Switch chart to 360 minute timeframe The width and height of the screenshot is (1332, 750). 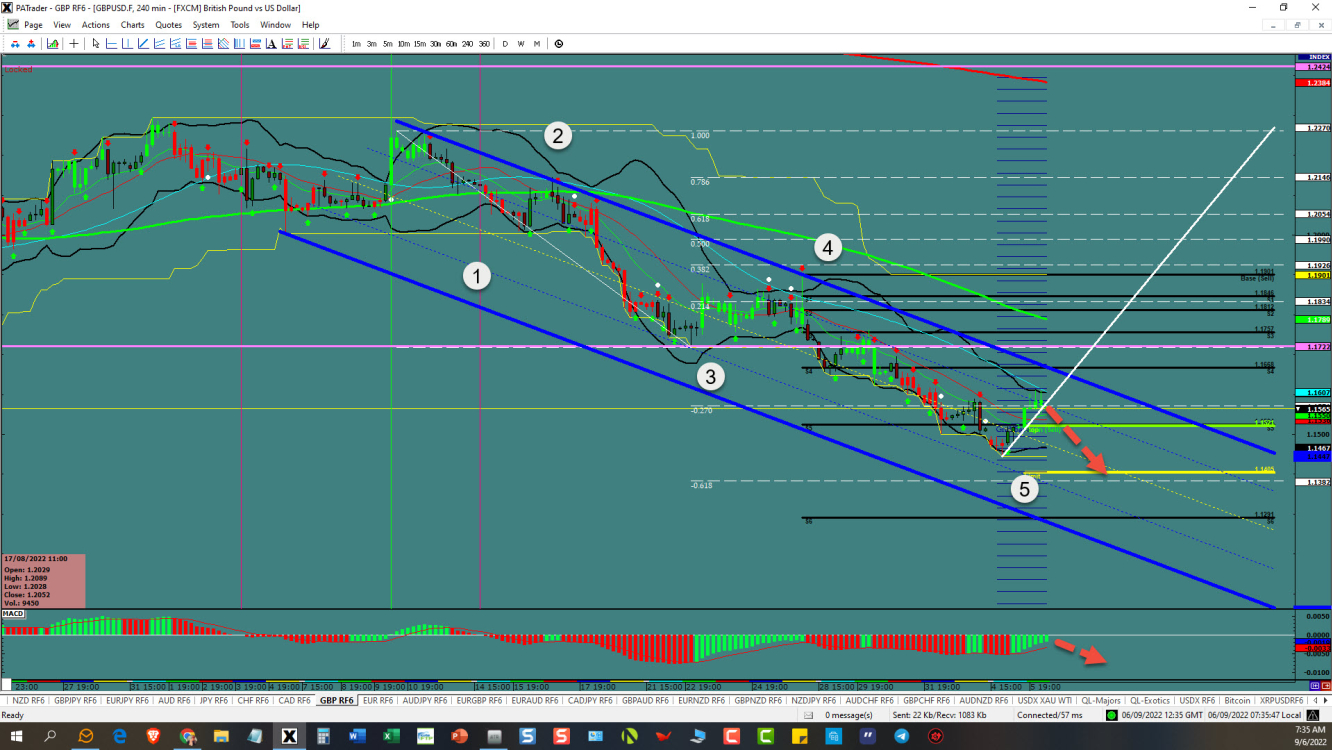click(484, 44)
